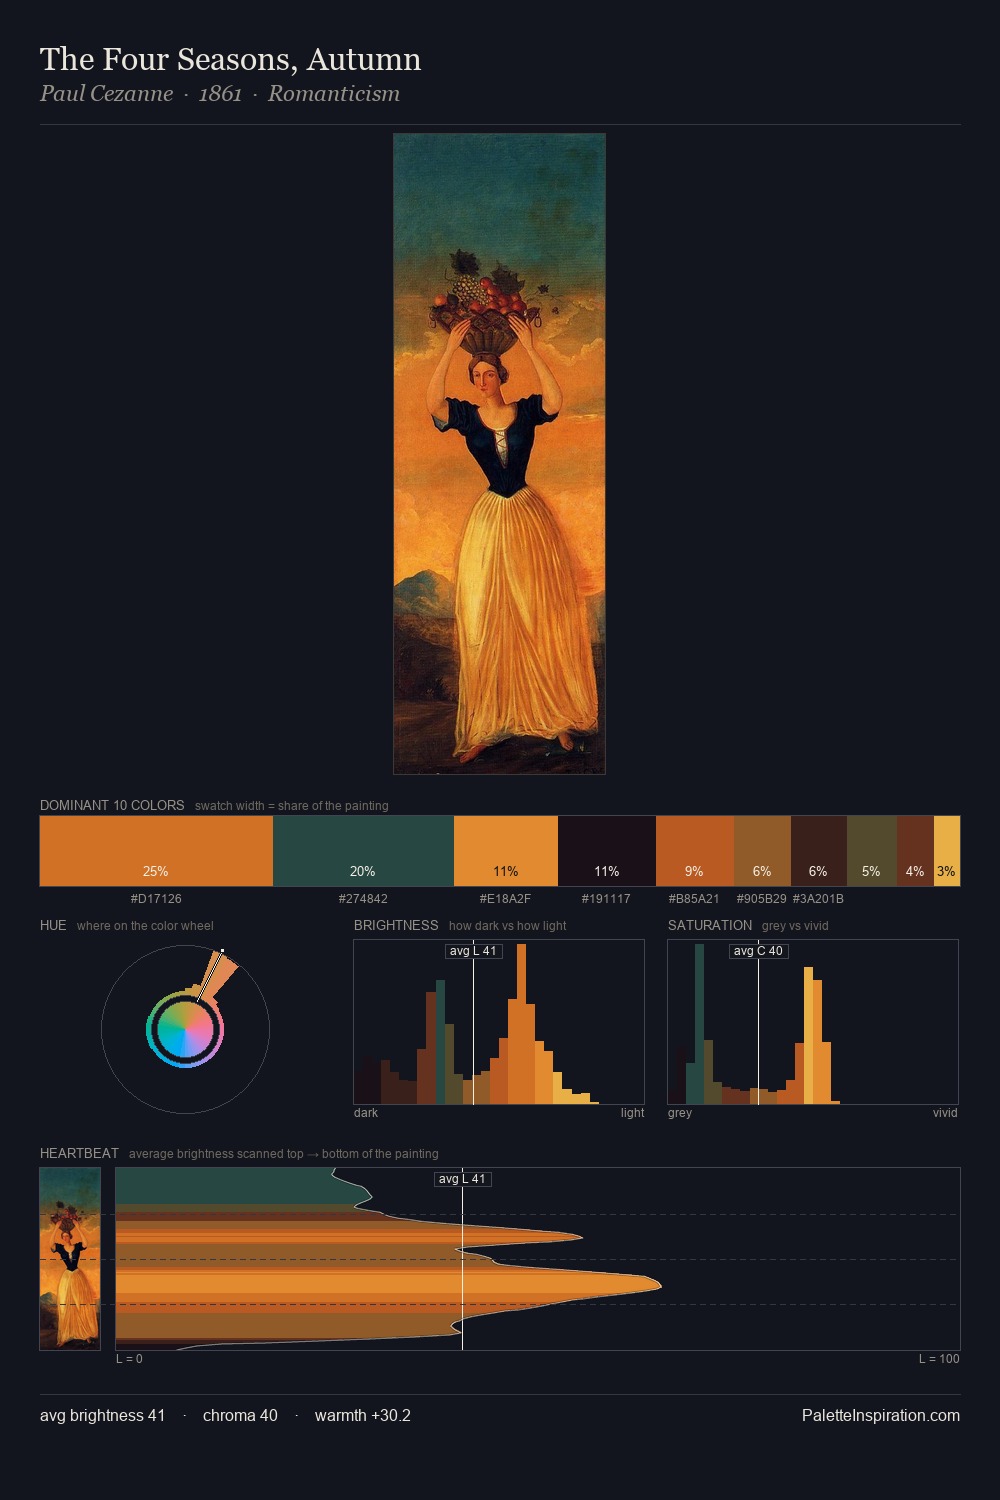Viewport: 1000px width, 1500px height.
Task: Click the 'grey' saturation axis label
Action: pos(680,1113)
